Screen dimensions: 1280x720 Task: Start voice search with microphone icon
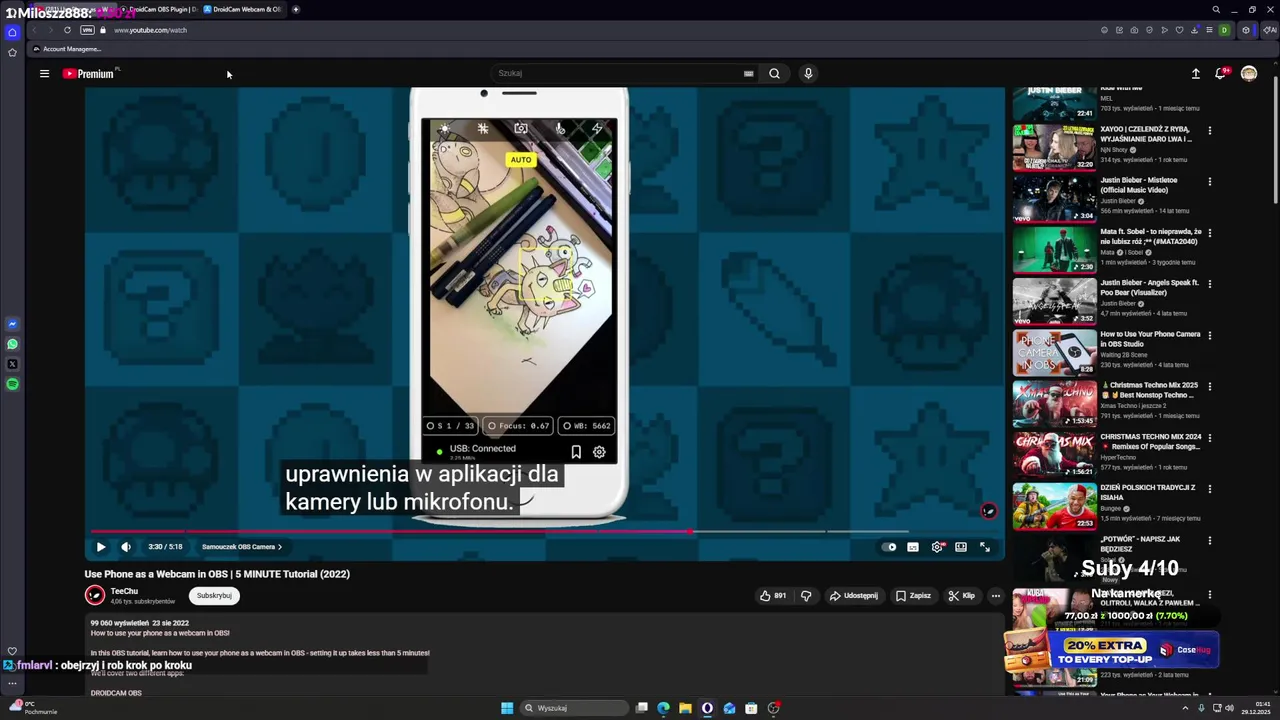(808, 73)
